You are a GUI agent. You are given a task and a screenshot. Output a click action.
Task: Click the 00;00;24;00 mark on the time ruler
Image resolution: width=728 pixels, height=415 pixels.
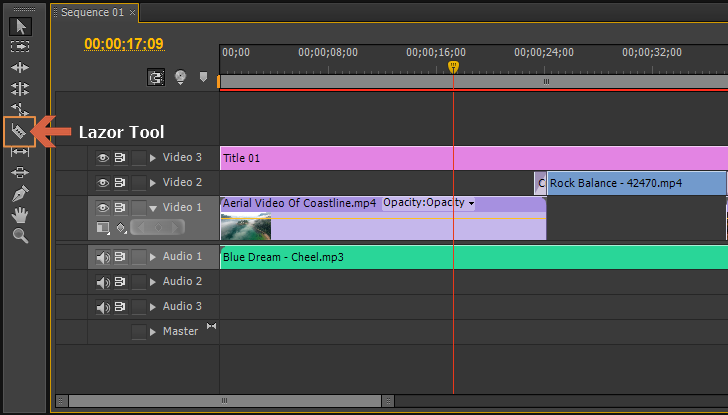click(x=544, y=52)
